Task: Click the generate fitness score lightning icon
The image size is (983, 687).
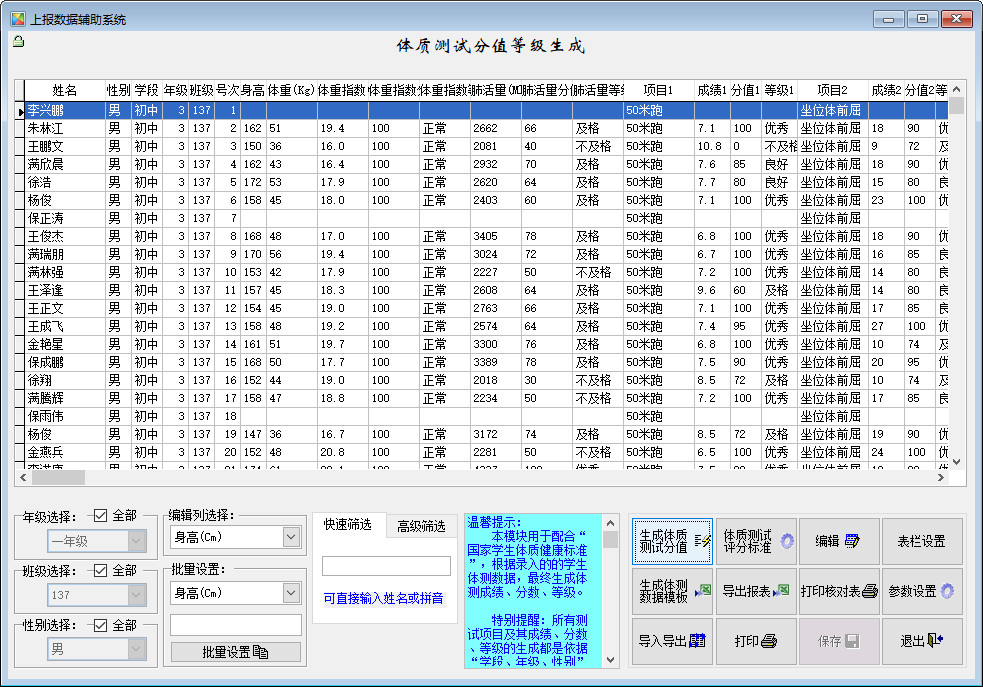Action: pos(702,541)
